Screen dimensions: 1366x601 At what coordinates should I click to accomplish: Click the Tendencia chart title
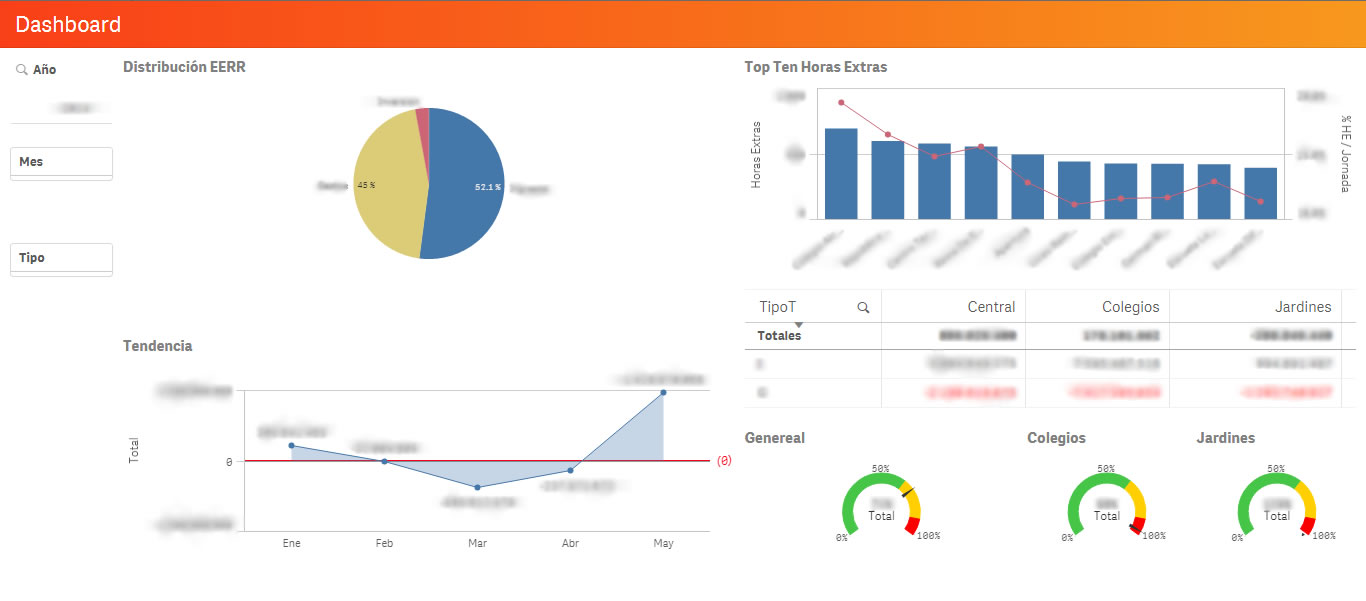157,346
